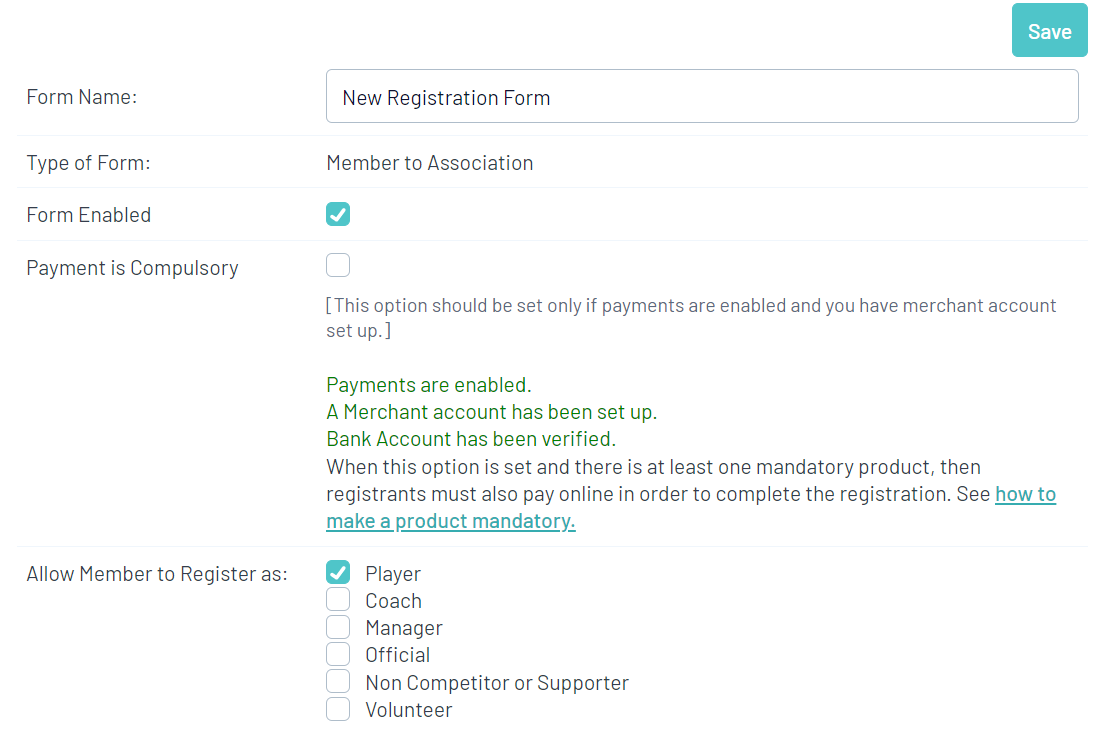
Task: Click the 'Form Enabled' label text
Action: [x=88, y=215]
